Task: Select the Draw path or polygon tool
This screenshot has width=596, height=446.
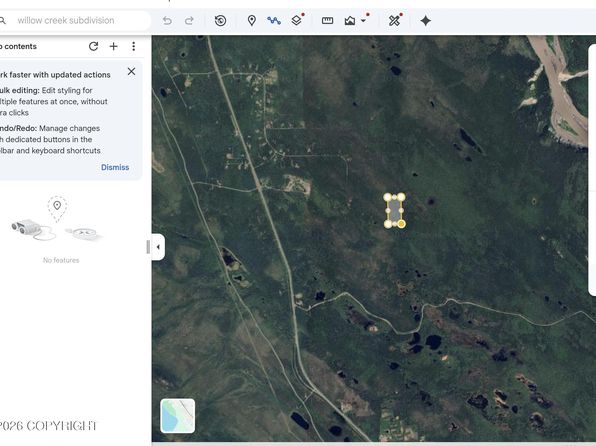Action: click(x=274, y=21)
